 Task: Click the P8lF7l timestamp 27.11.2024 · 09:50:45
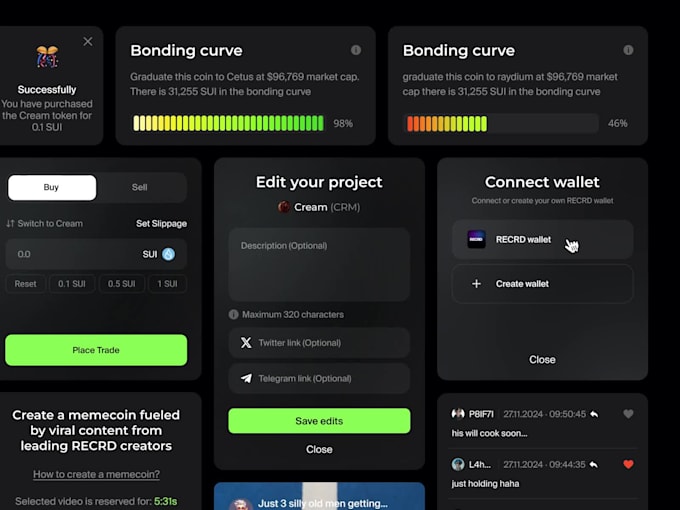(544, 414)
